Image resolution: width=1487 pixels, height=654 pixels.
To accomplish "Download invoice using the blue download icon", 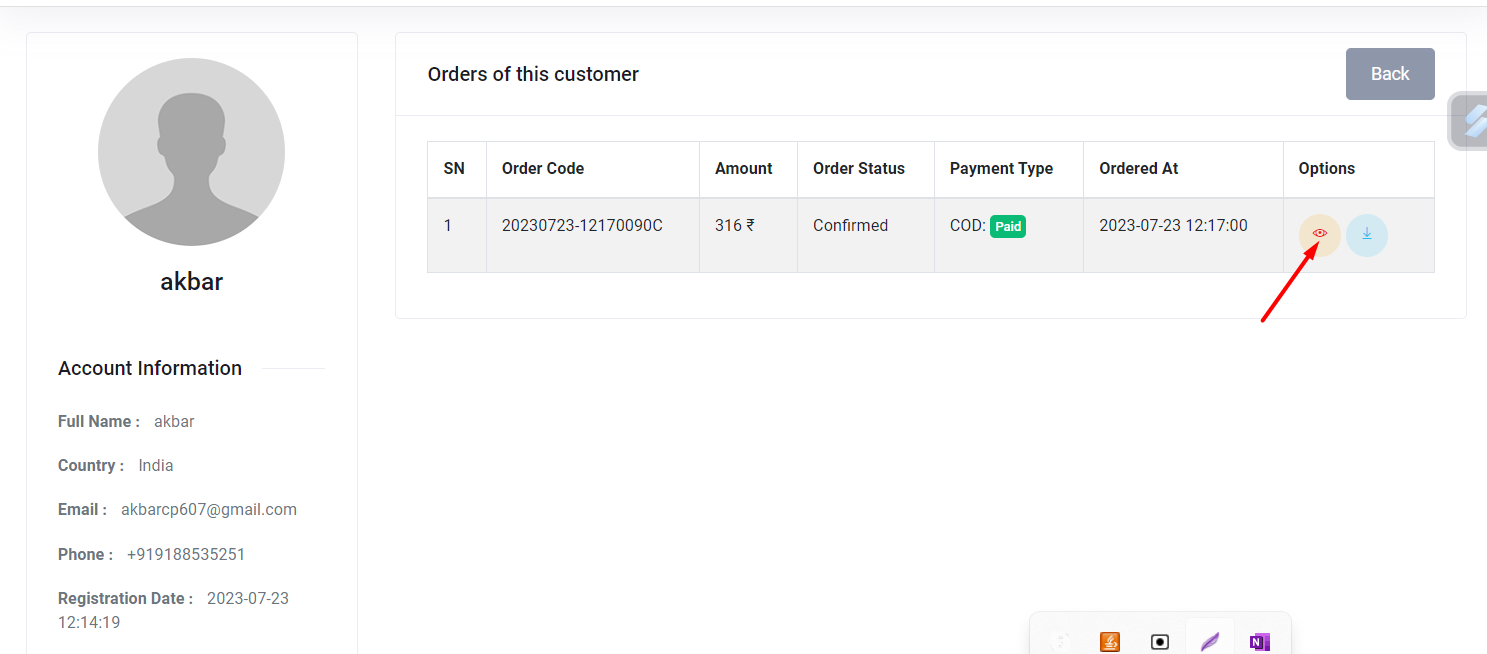I will (x=1366, y=235).
